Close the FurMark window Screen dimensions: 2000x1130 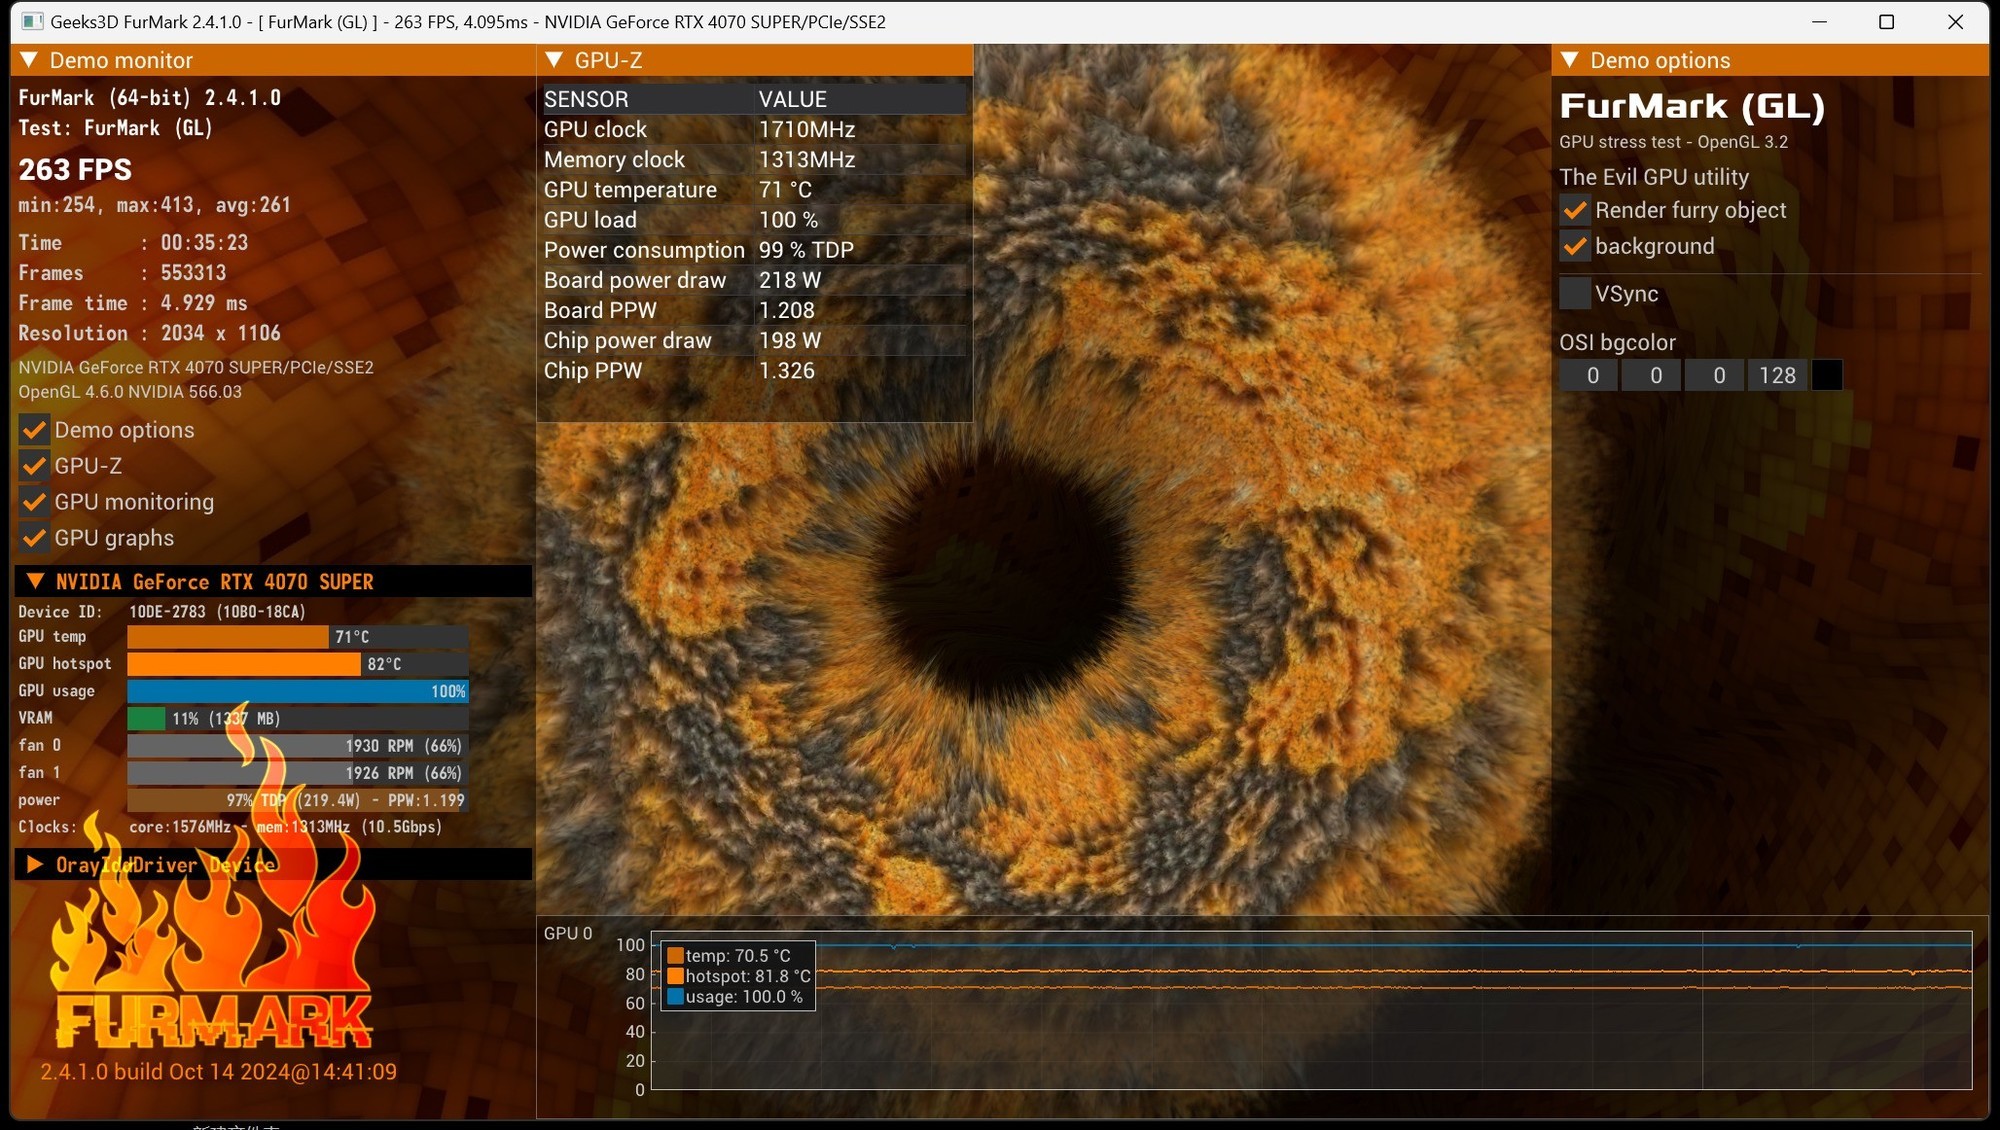1955,21
